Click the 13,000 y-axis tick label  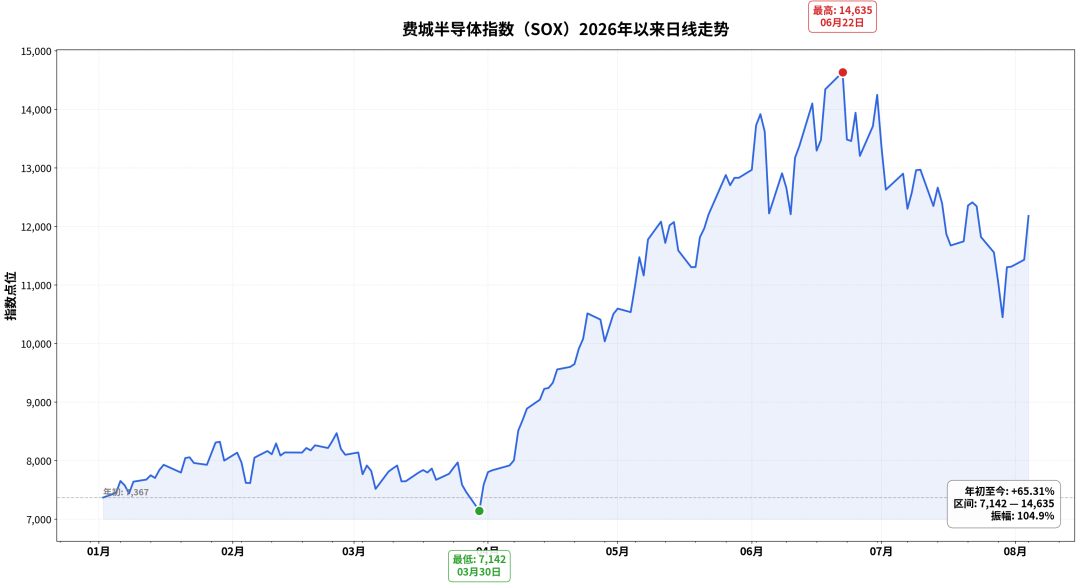pos(37,169)
